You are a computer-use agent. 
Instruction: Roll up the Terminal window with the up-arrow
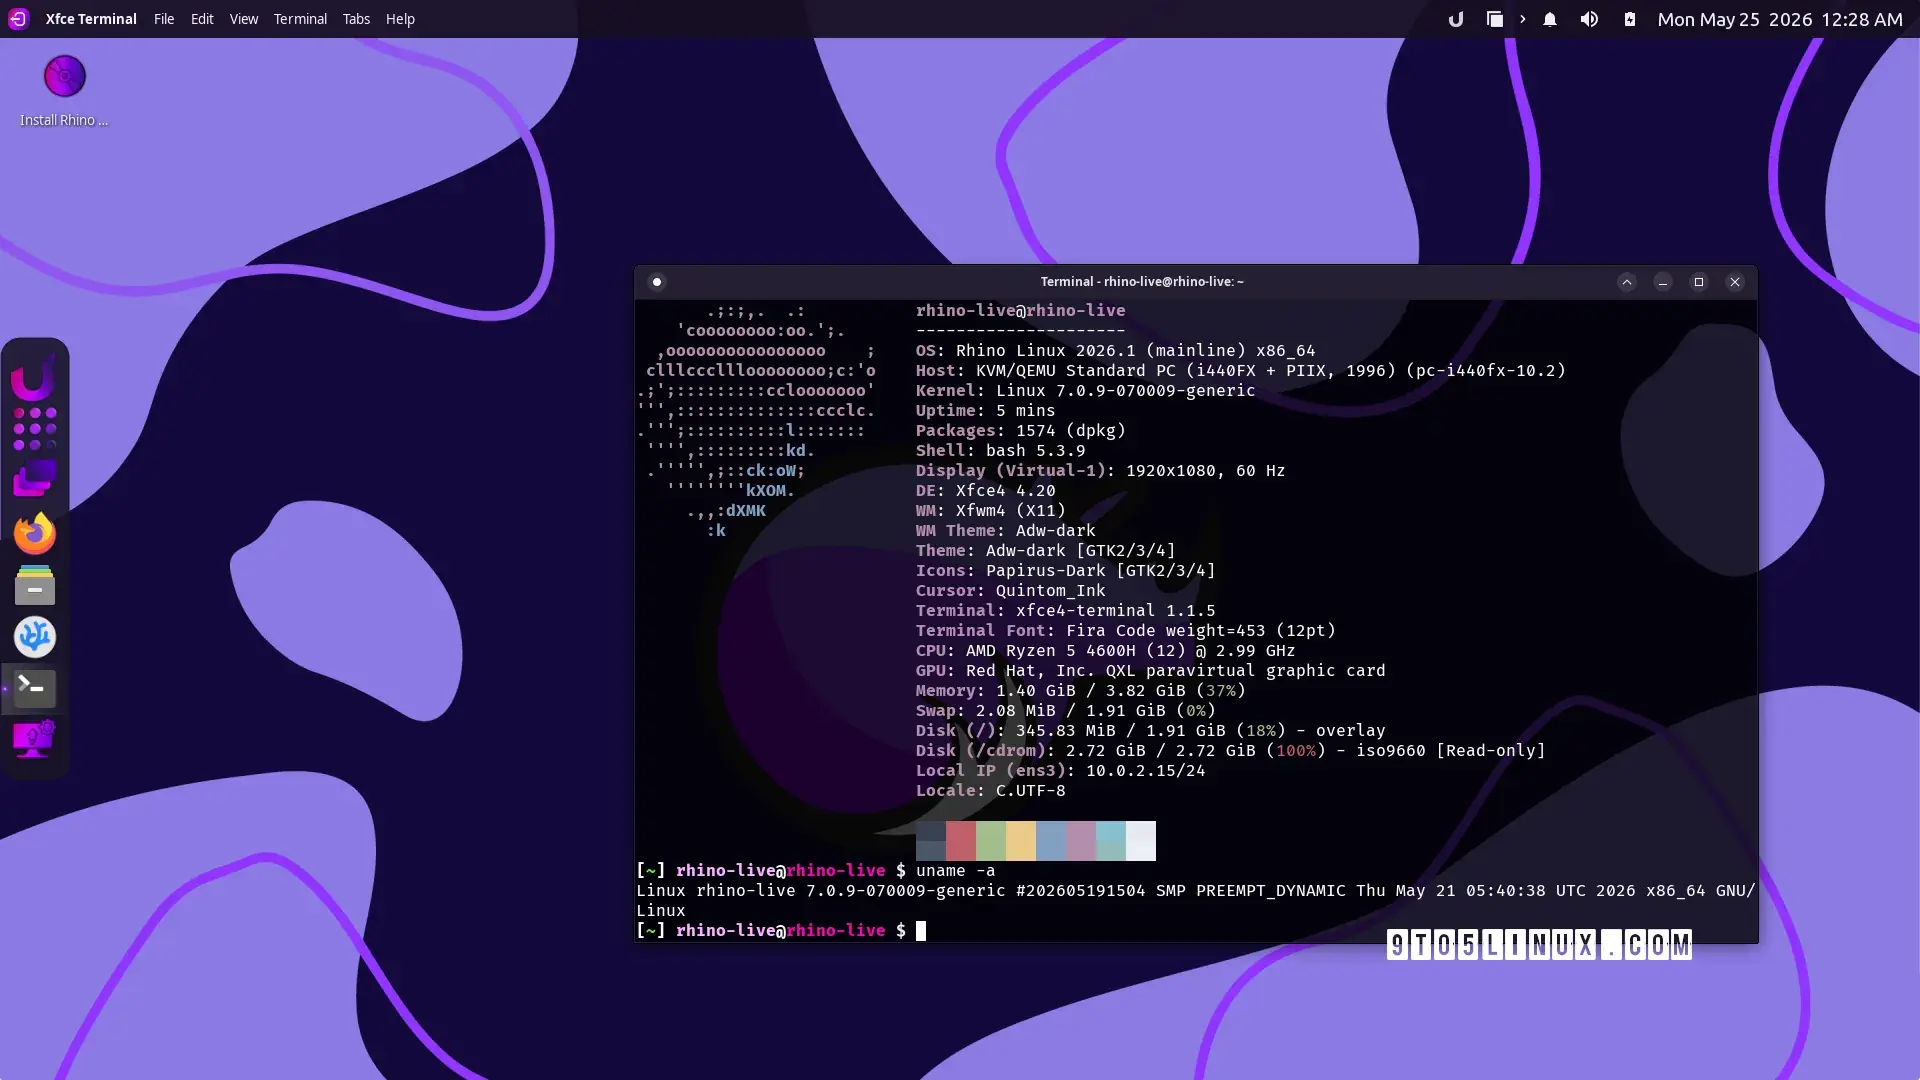pyautogui.click(x=1627, y=282)
